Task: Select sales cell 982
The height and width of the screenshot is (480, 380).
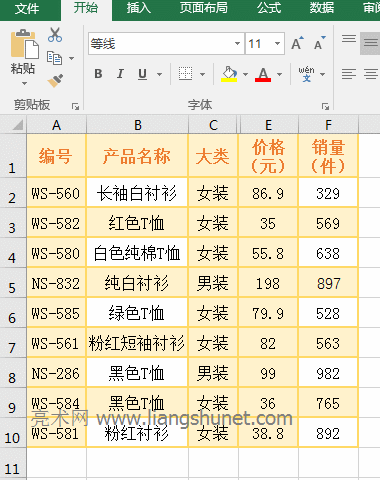Action: click(328, 373)
